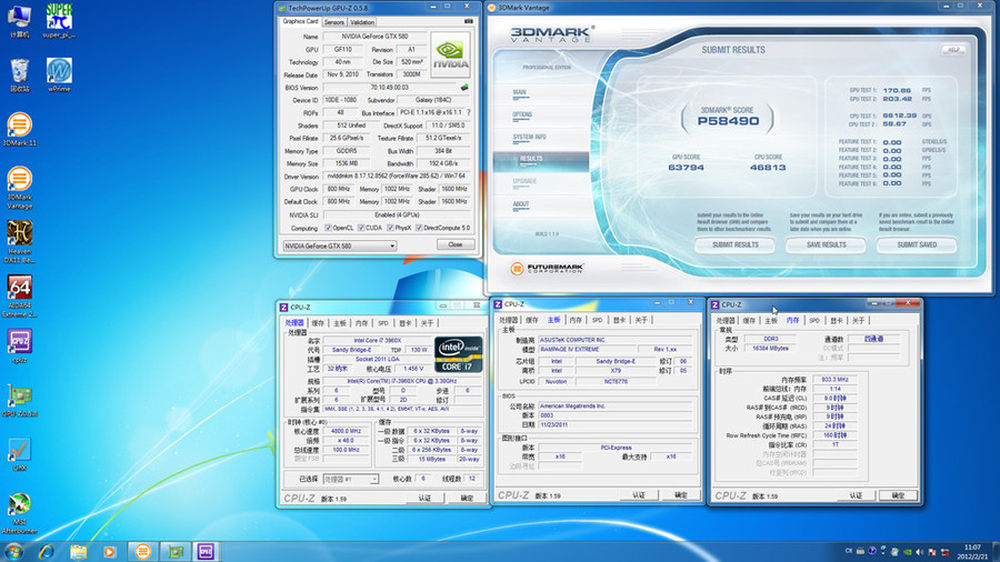1000x562 pixels.
Task: Open UPGRADE section in 3DMark Vantage
Action: coord(525,182)
